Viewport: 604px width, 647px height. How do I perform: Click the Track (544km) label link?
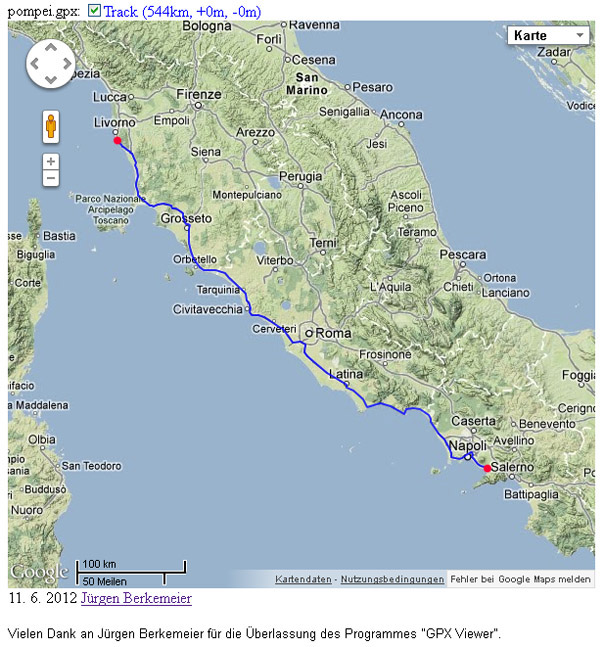coord(181,10)
